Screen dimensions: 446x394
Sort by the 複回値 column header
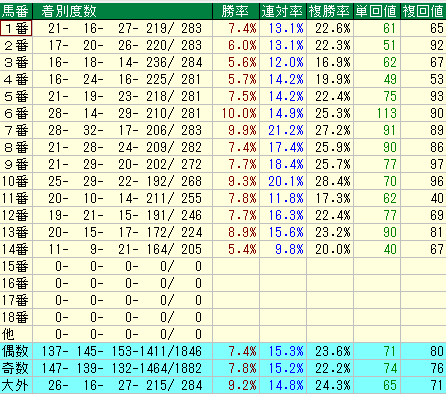(423, 11)
